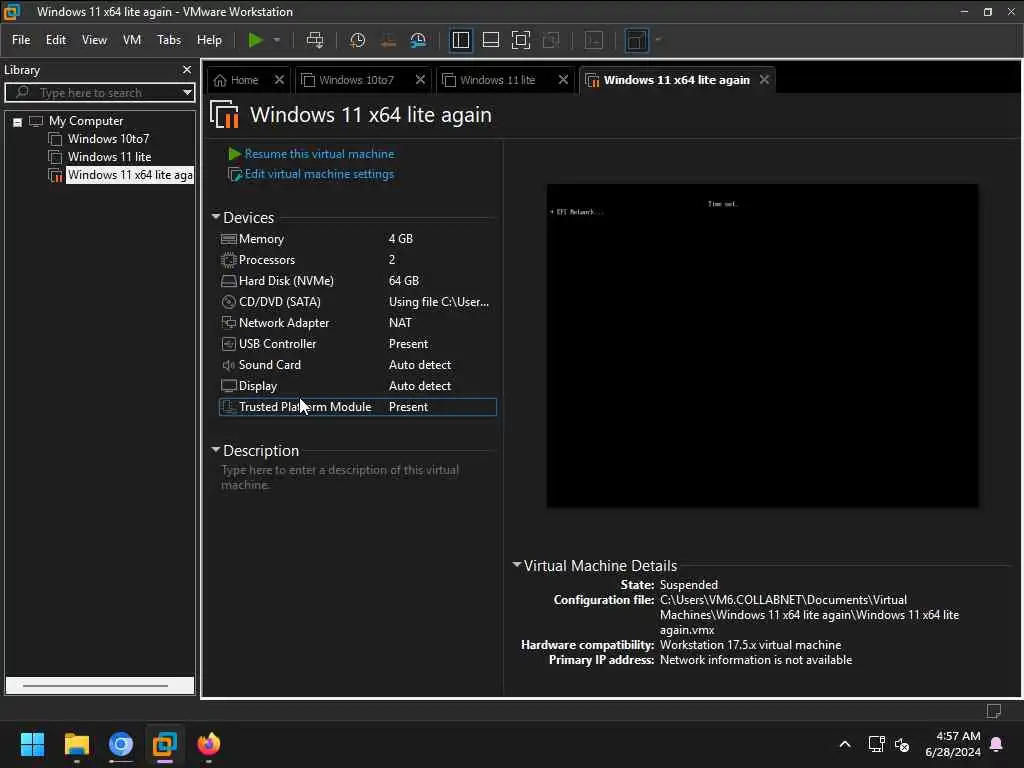Select the Hard Disk (NVMe) device row
The height and width of the screenshot is (768, 1024).
(x=357, y=281)
